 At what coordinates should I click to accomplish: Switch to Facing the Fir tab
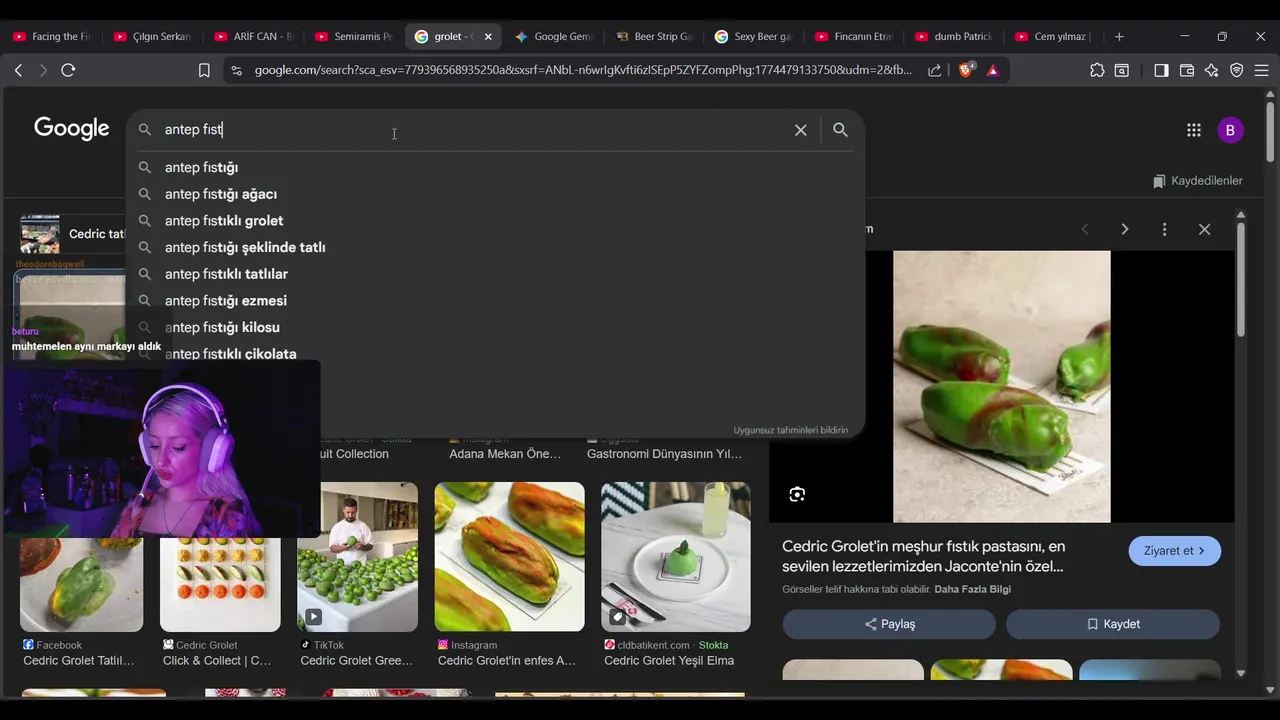point(52,36)
